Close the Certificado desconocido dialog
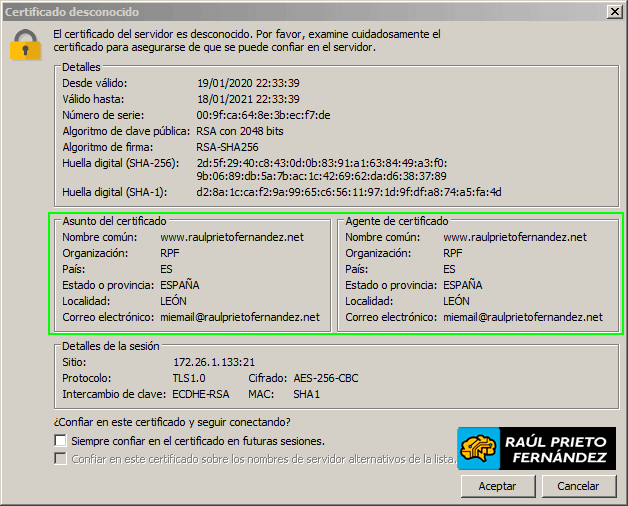The image size is (628, 506). click(x=614, y=11)
